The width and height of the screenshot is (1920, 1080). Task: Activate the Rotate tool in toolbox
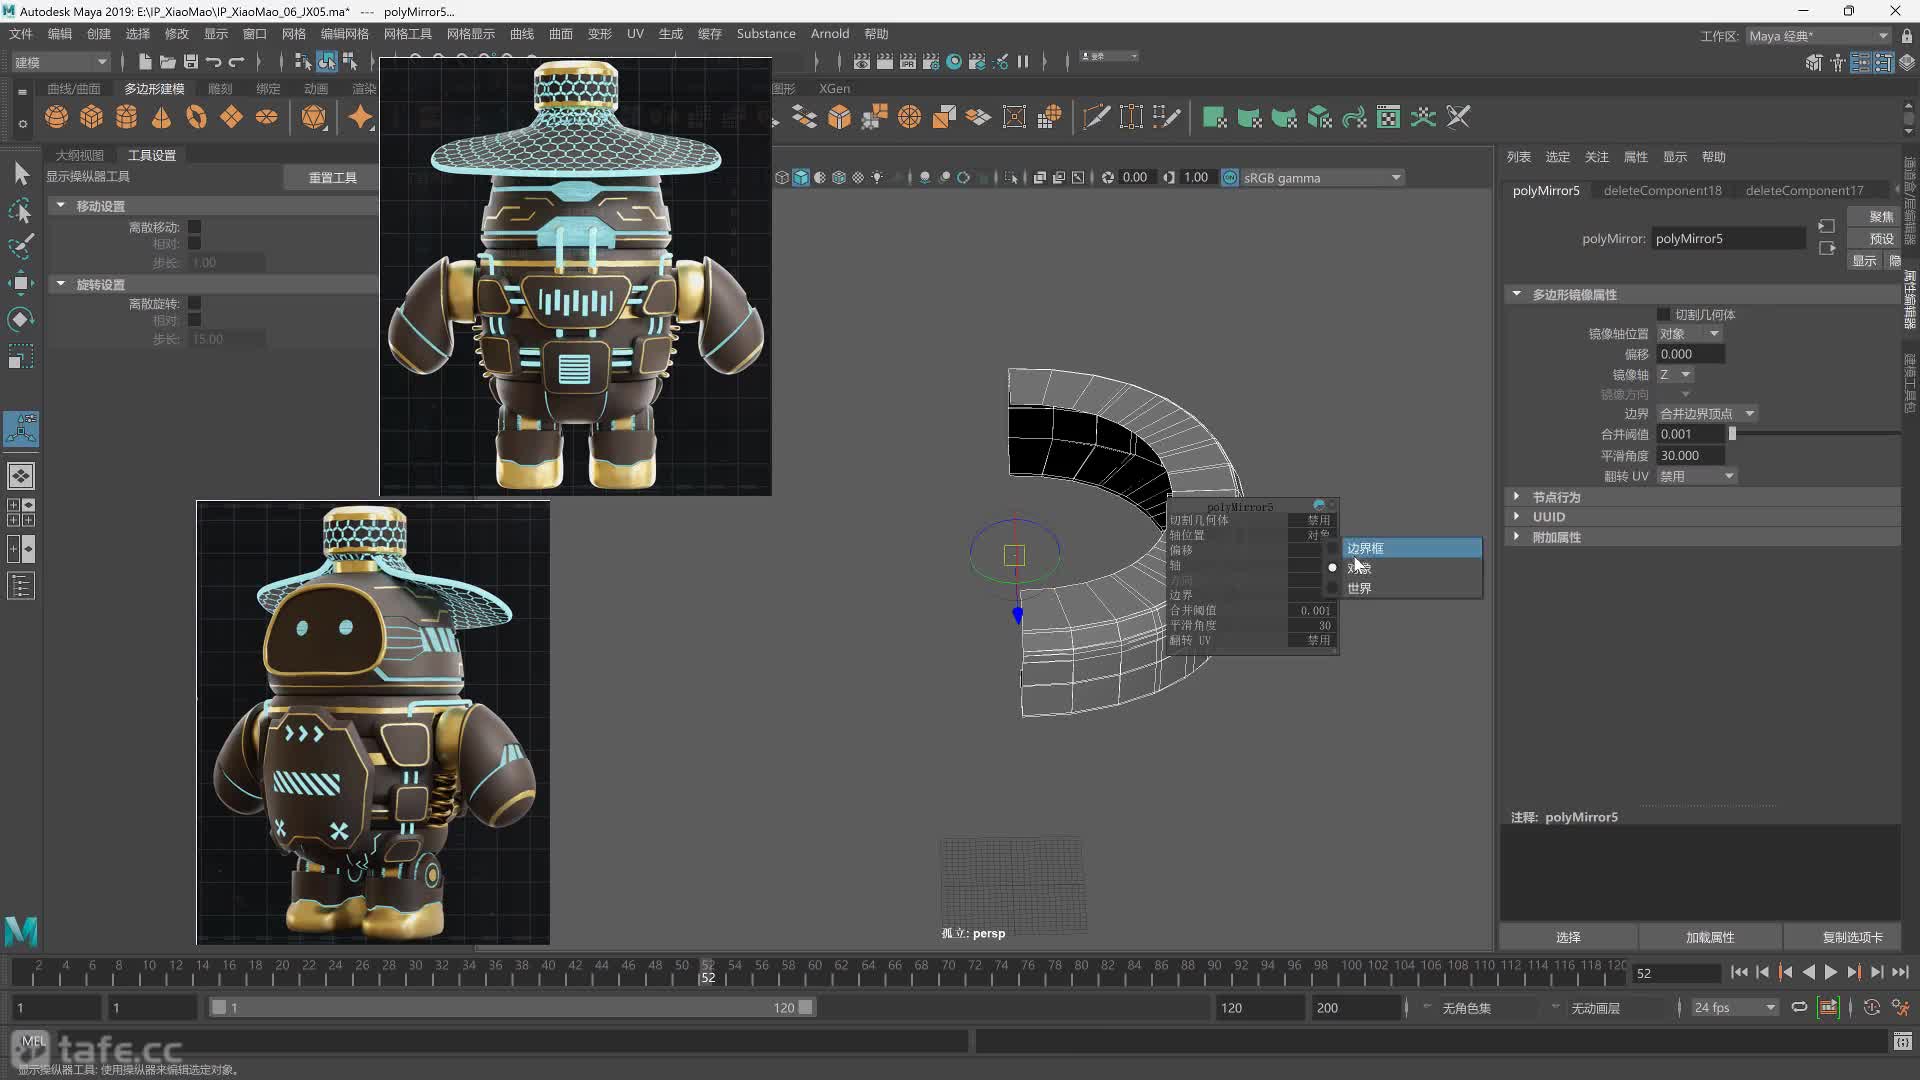[21, 319]
